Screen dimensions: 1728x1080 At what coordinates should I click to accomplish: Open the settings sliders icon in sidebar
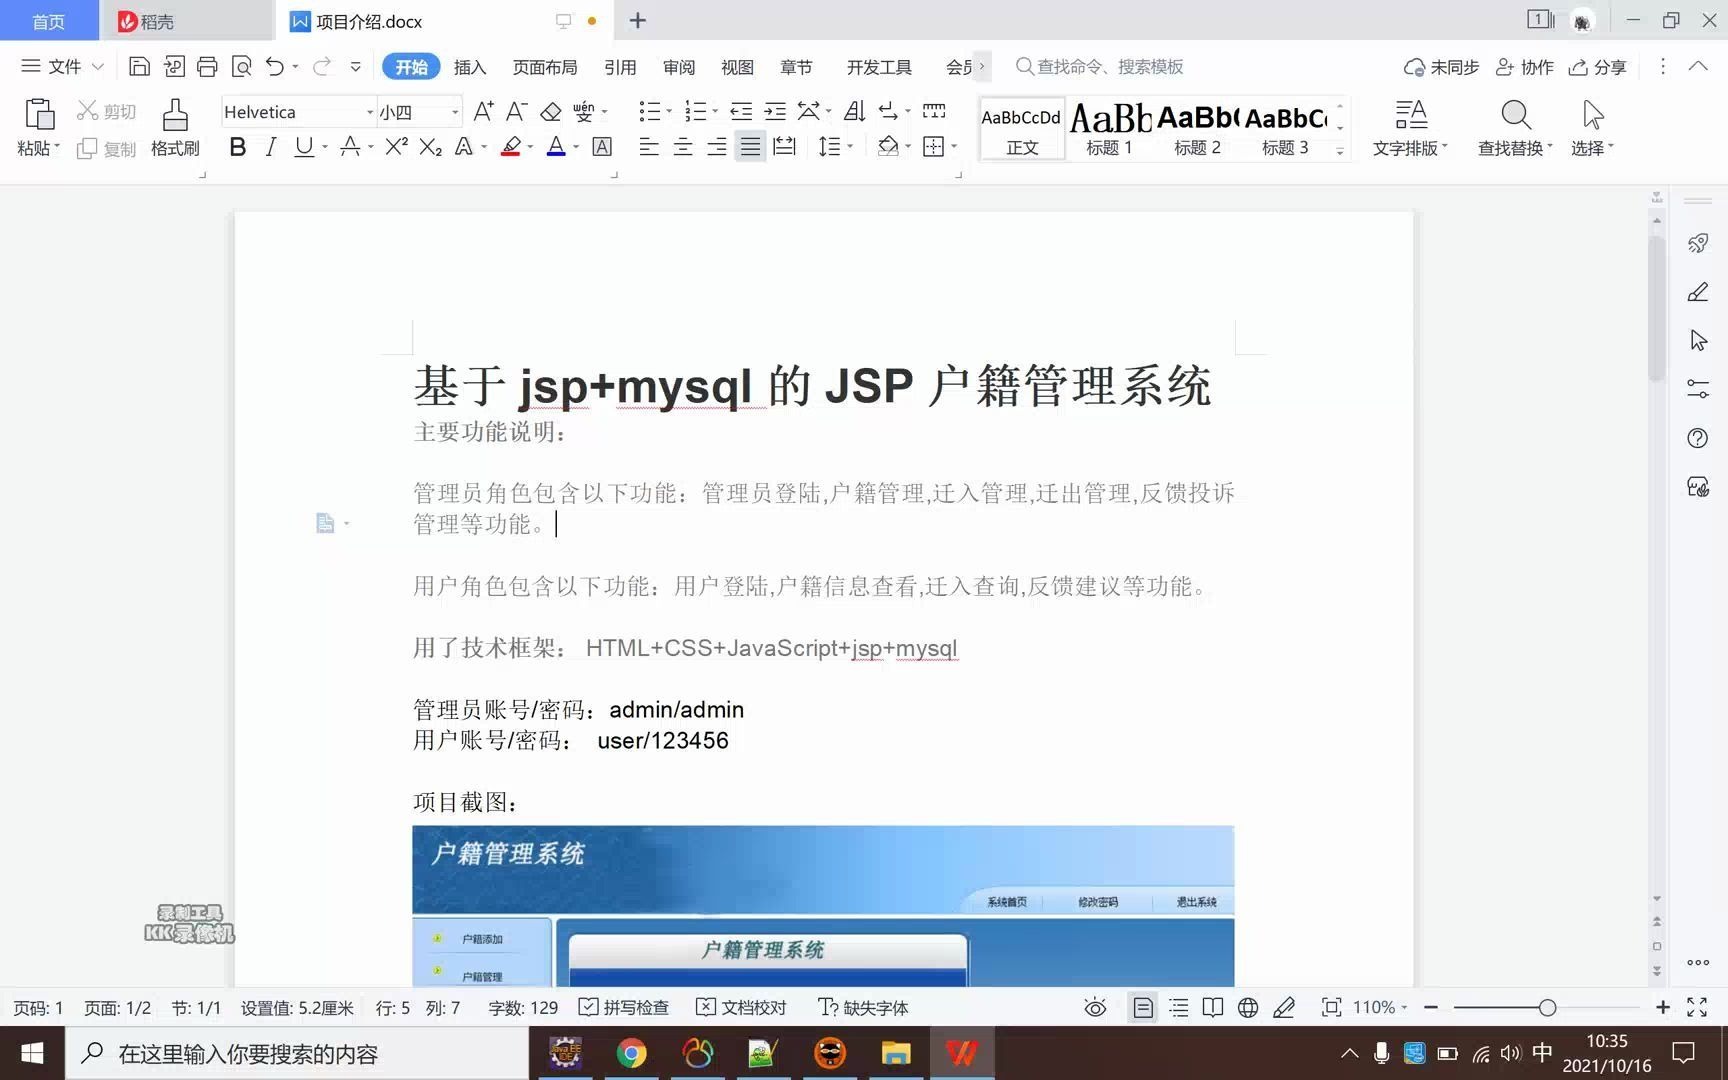[x=1698, y=389]
